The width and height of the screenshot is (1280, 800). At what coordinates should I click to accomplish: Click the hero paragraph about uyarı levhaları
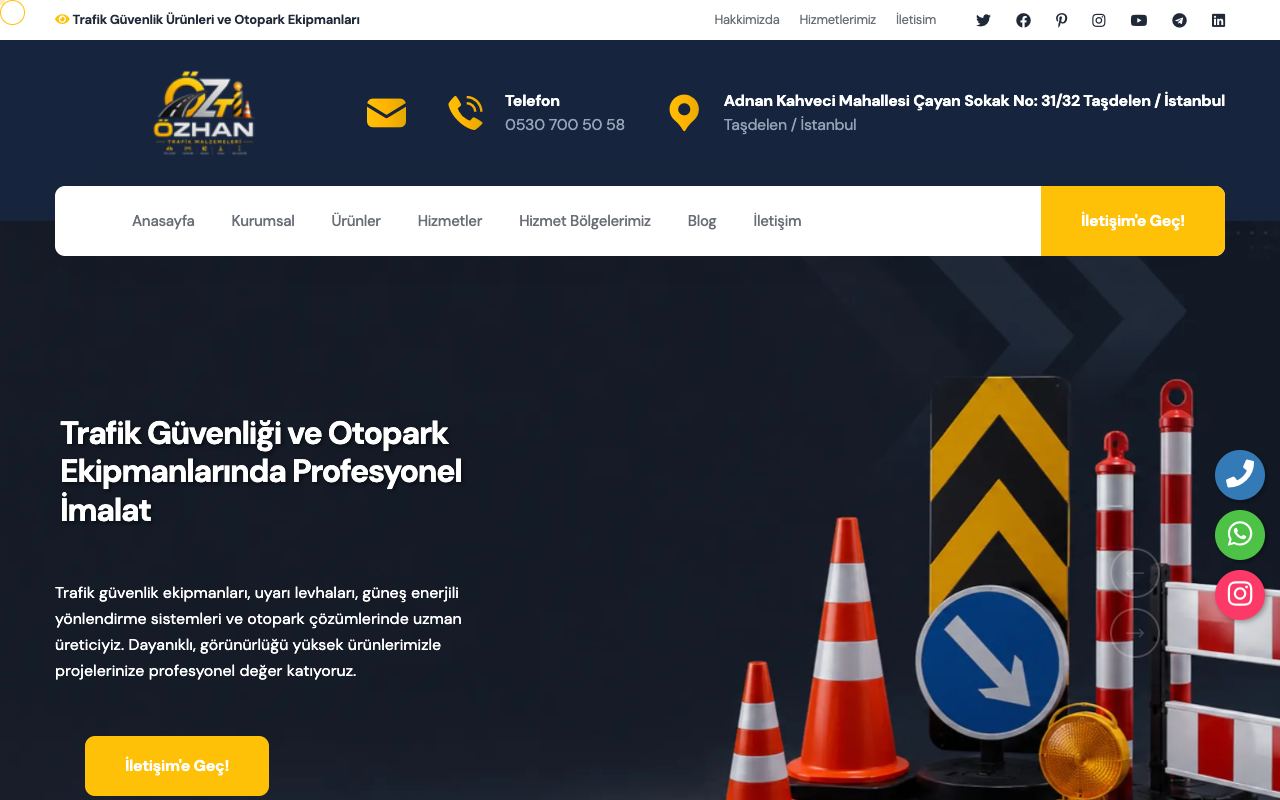(258, 632)
